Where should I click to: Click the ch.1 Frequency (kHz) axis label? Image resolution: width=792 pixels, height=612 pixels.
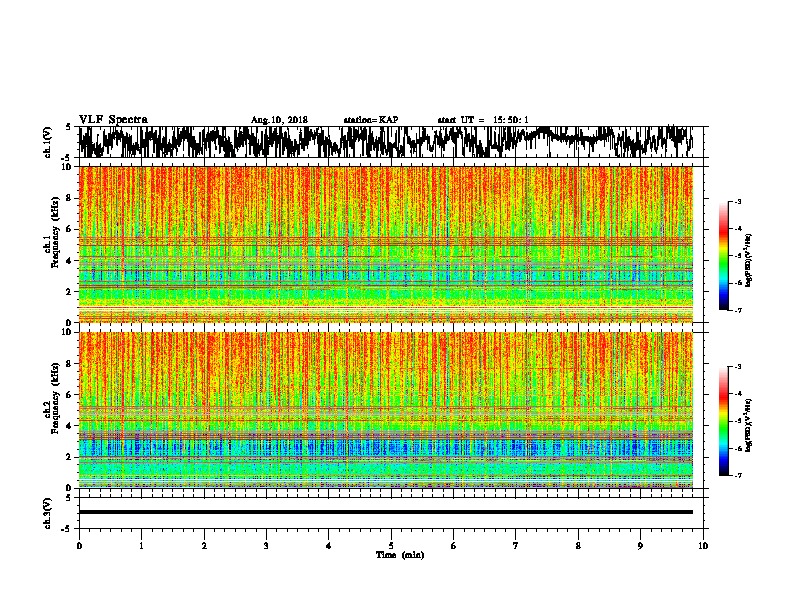point(52,233)
